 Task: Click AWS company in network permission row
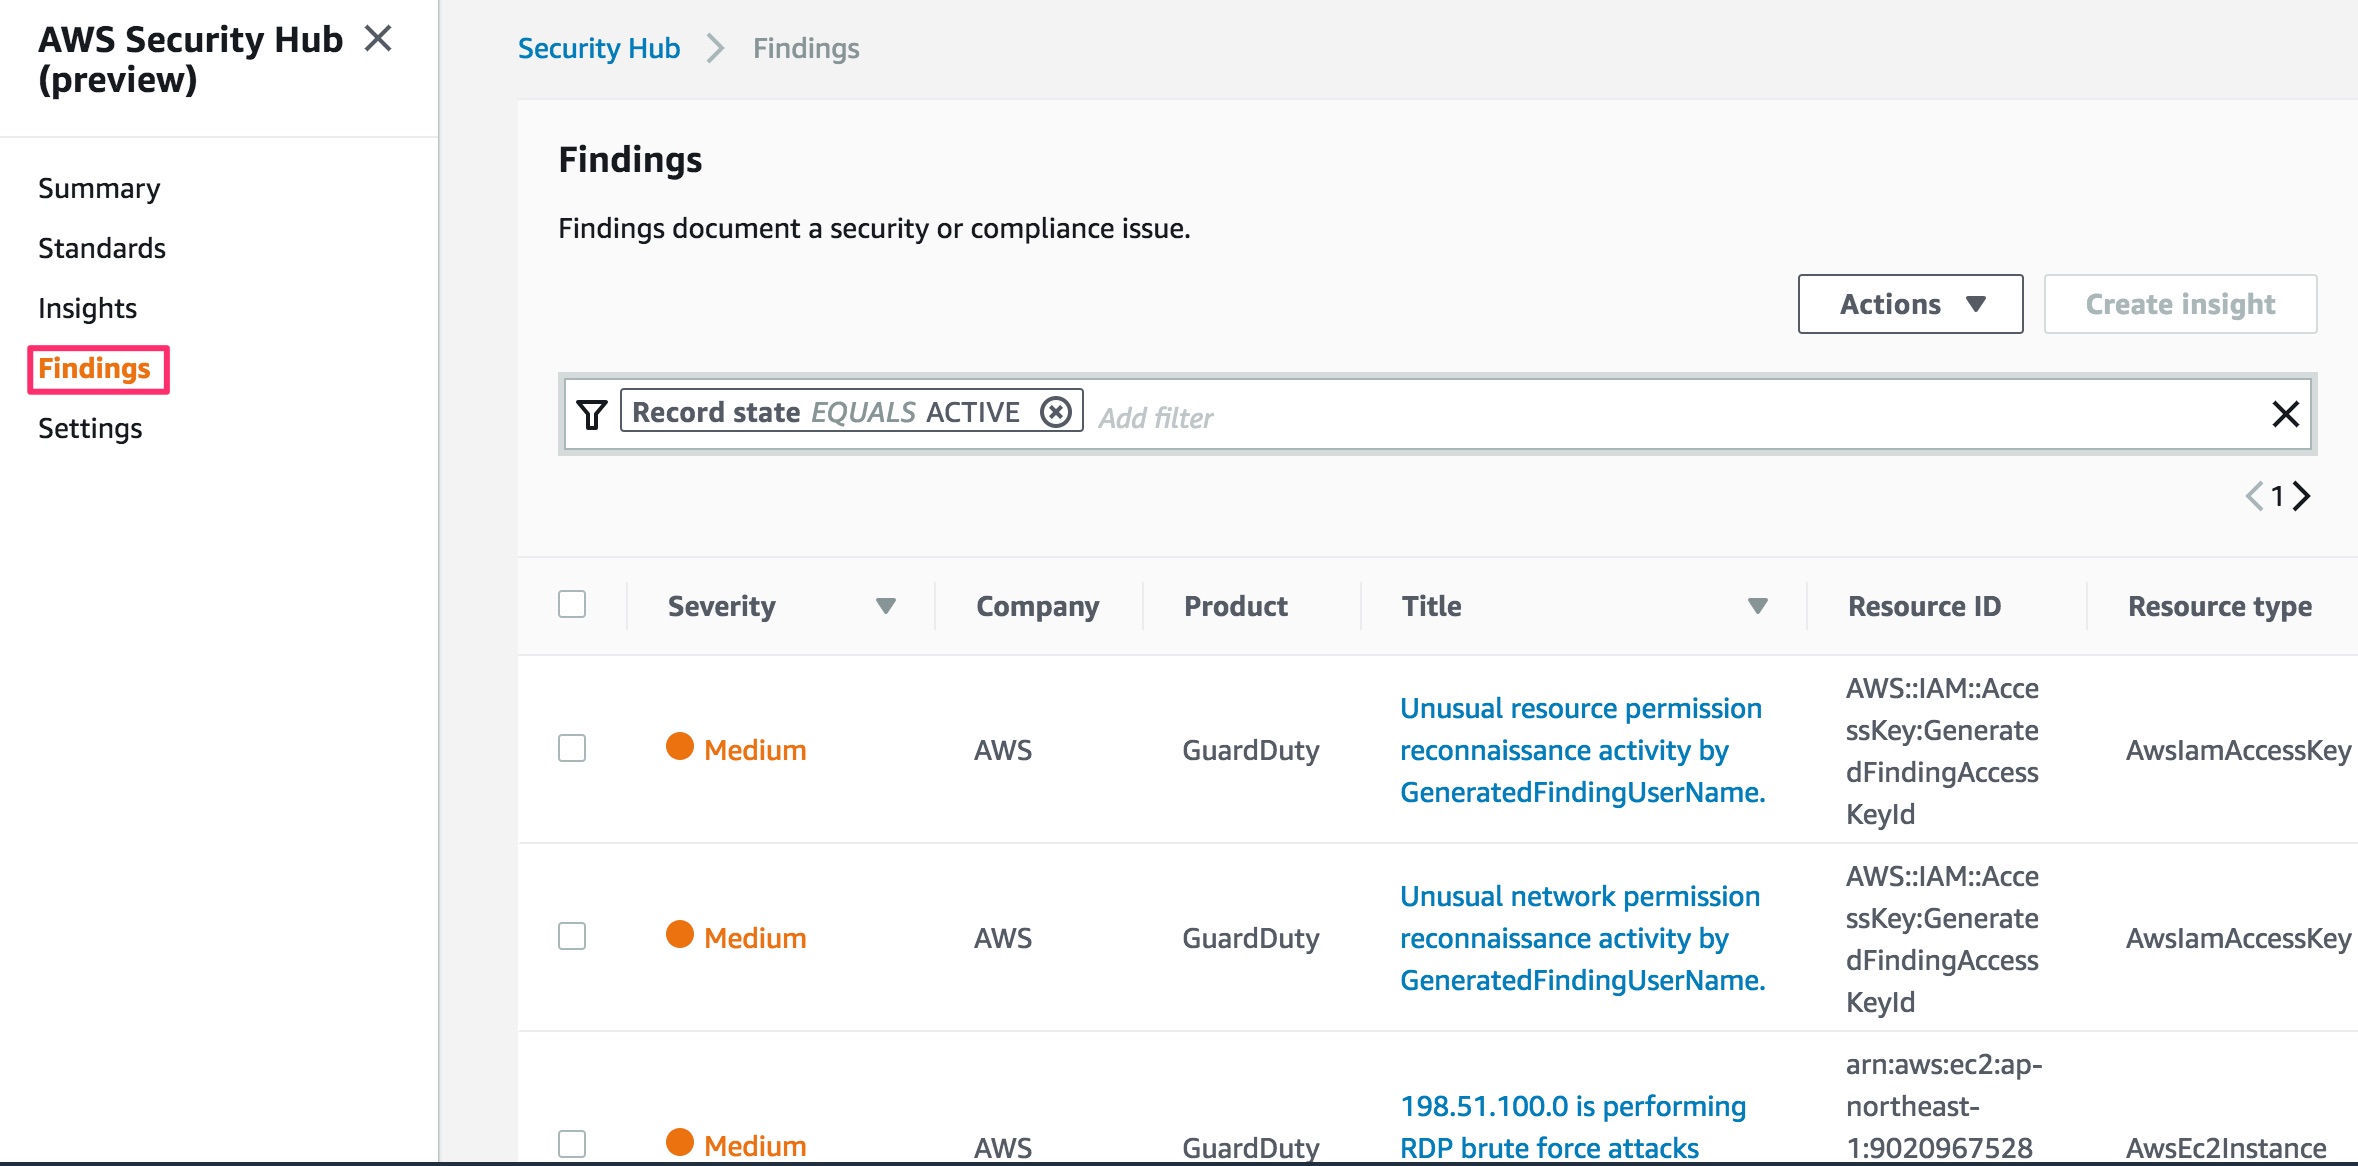coord(1003,938)
